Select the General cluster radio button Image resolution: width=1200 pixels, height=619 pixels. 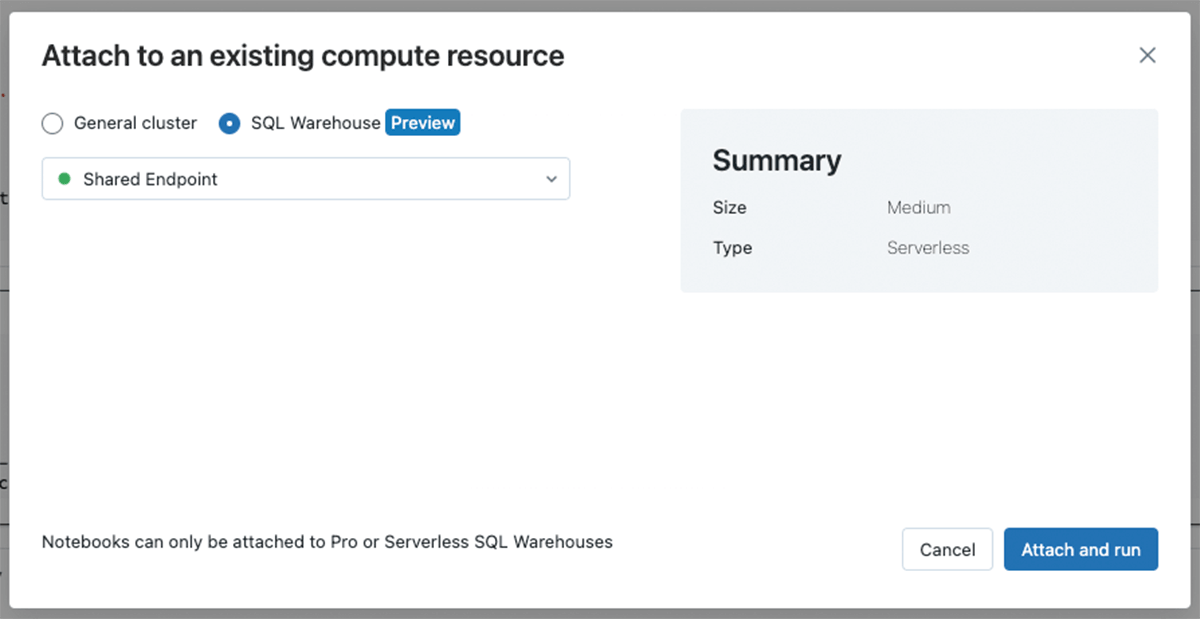pyautogui.click(x=52, y=124)
